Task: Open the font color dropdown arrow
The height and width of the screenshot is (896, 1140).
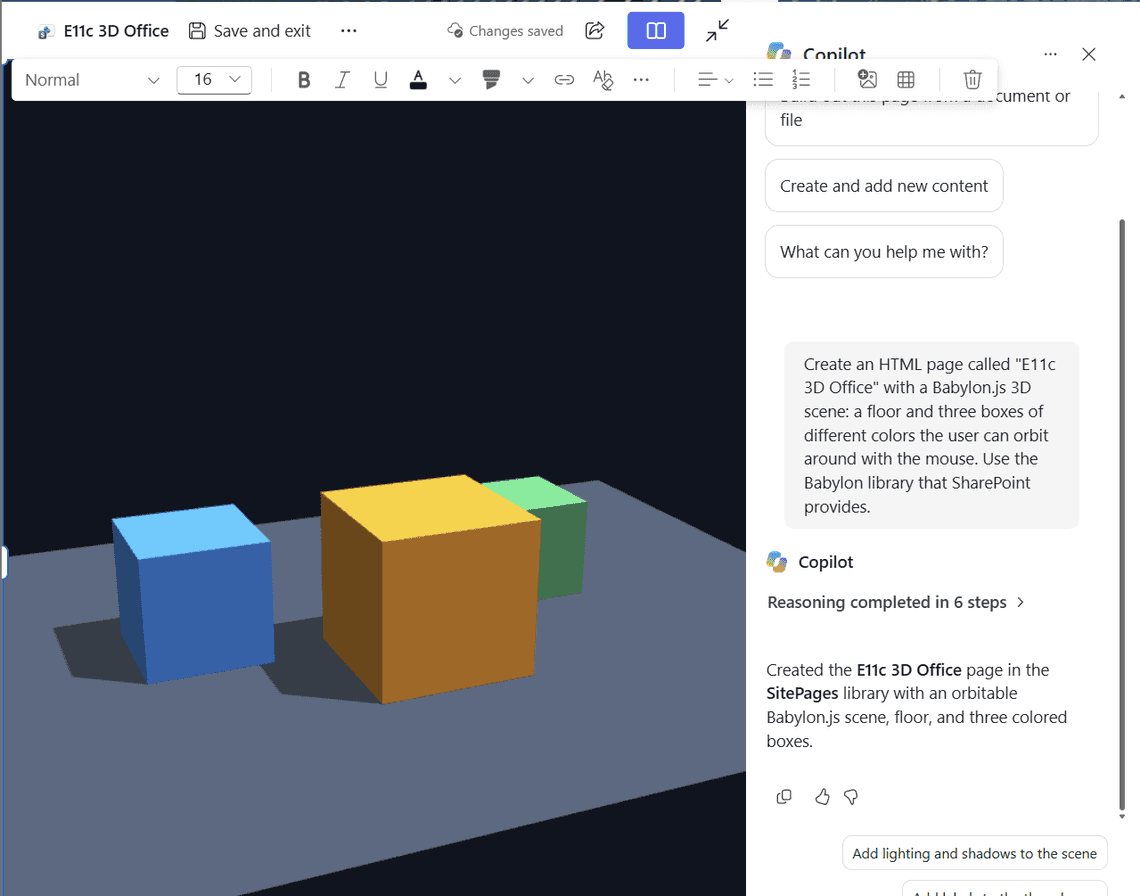Action: coord(454,80)
